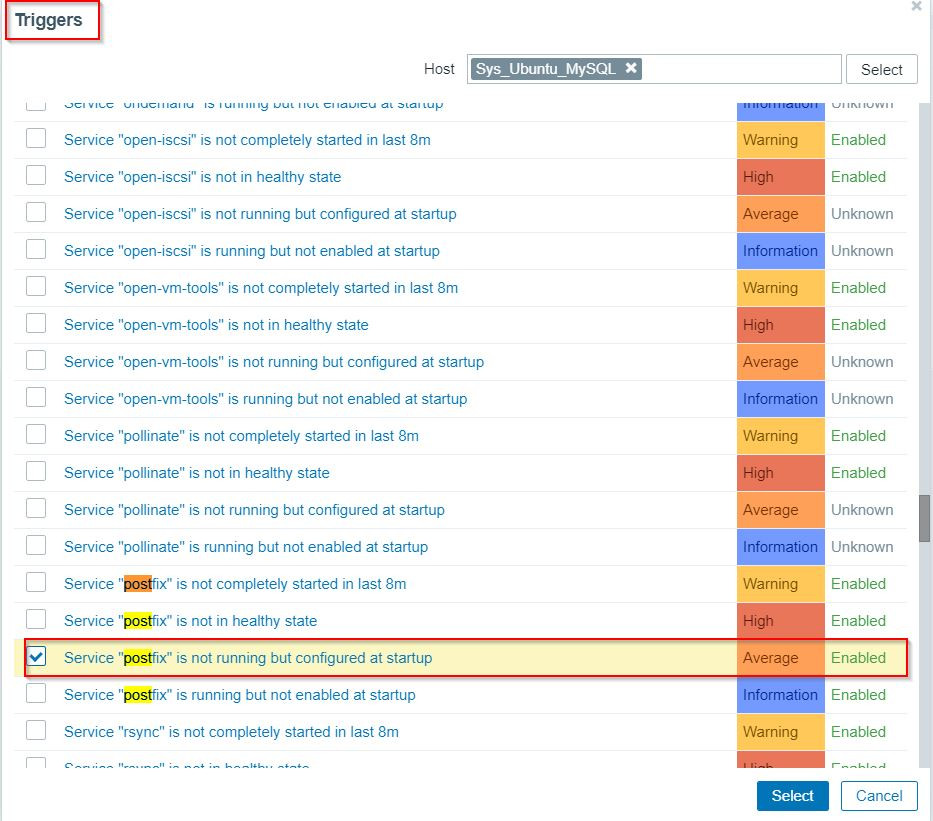Click Select button next to Host field
The width and height of the screenshot is (933, 821).
[x=881, y=69]
